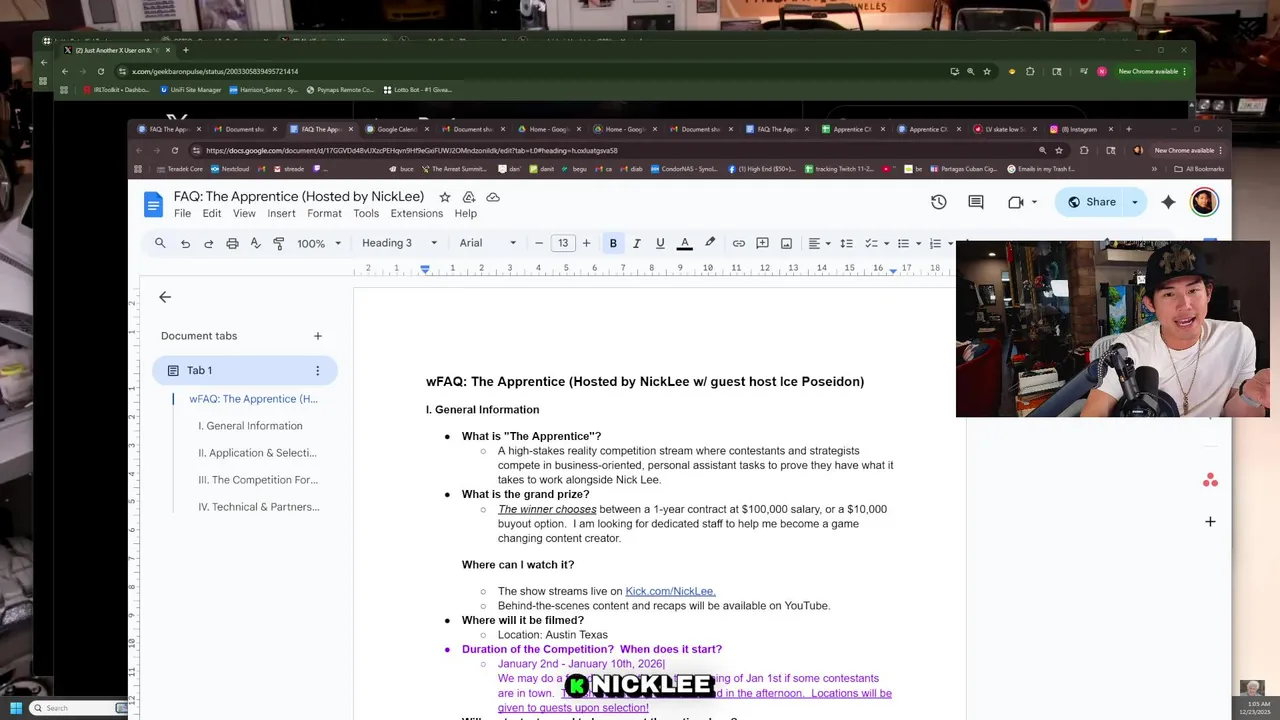Open the Arial font dropdown
Screen dimensions: 1280x720
[488, 243]
